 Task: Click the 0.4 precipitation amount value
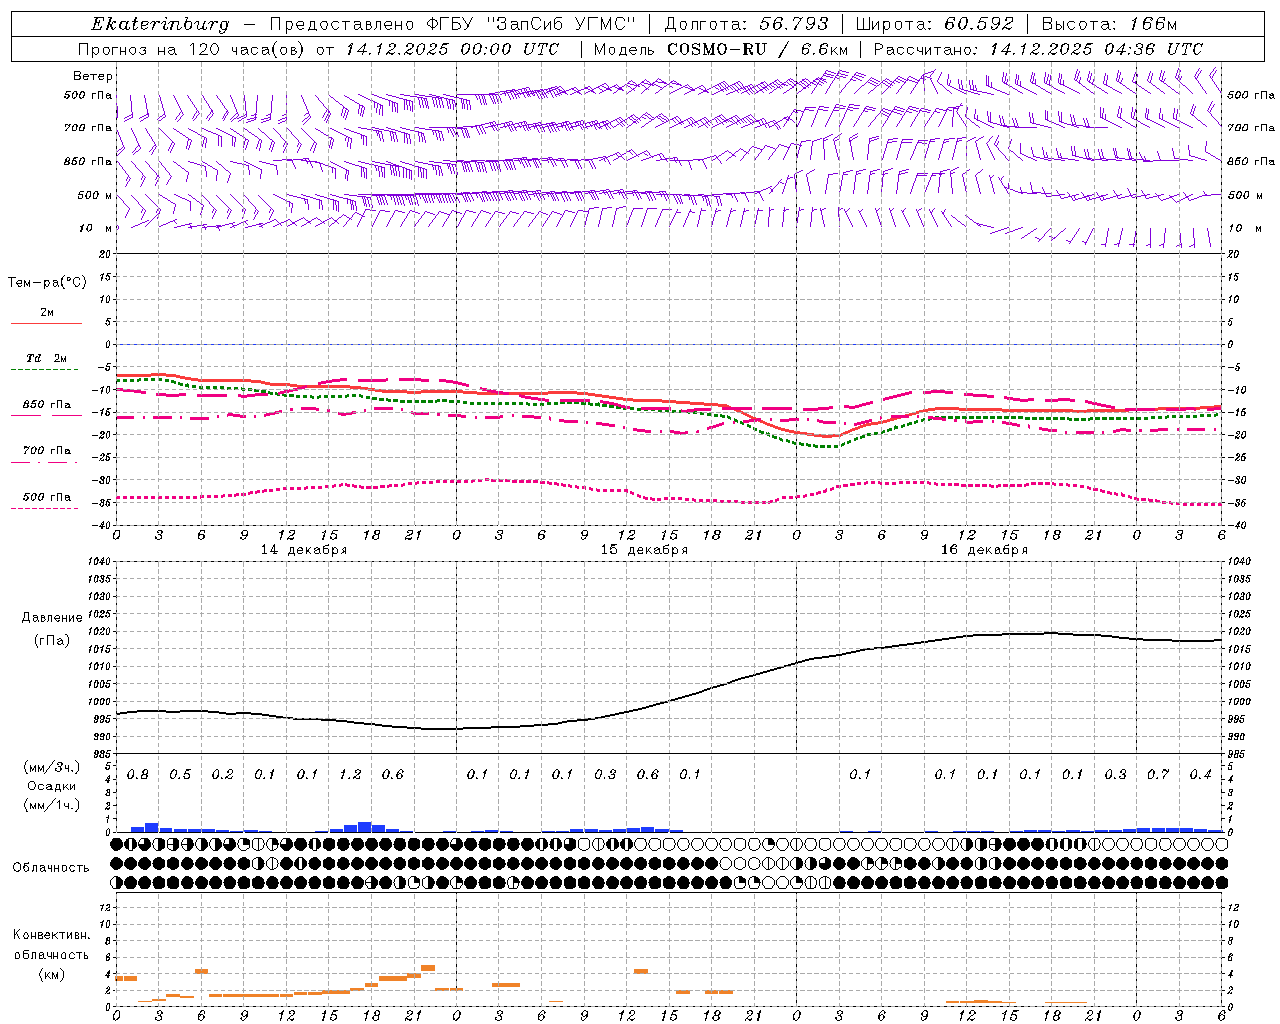pyautogui.click(x=1200, y=775)
